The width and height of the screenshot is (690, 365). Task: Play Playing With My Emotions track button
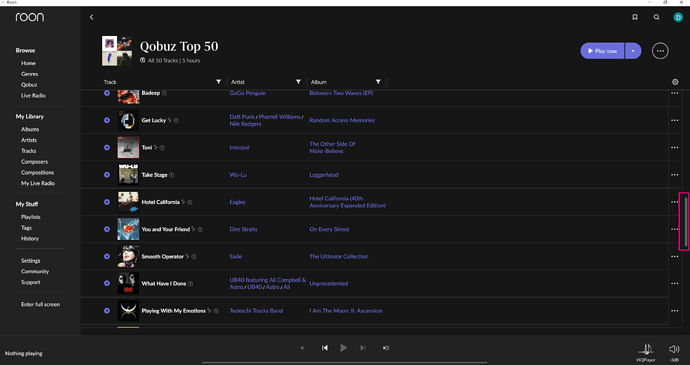(106, 311)
